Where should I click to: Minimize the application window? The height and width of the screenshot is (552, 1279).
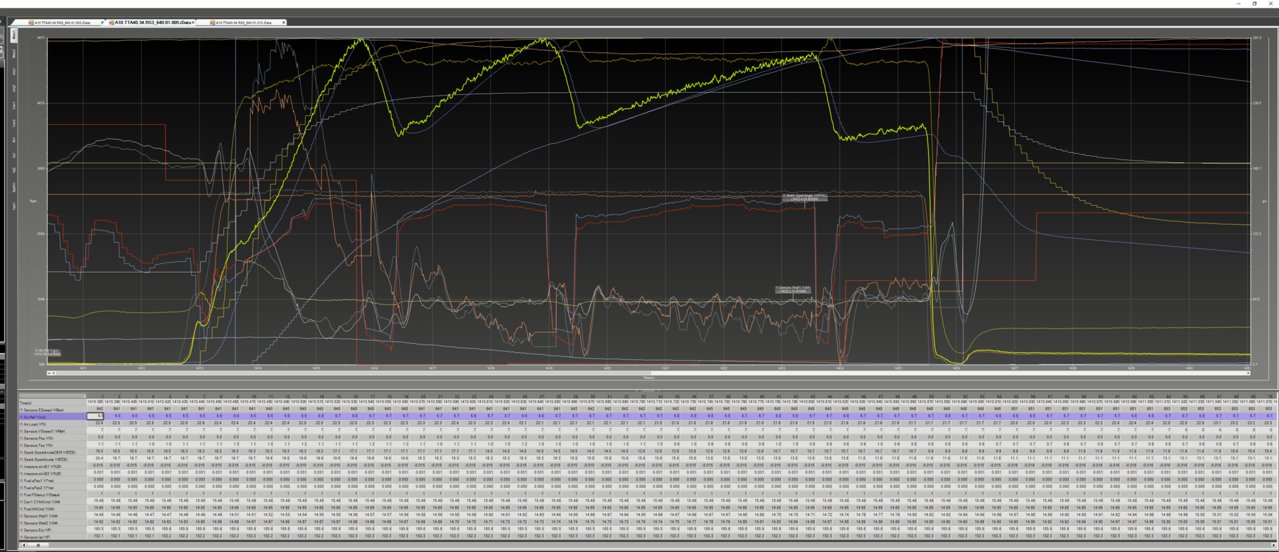(x=1238, y=4)
